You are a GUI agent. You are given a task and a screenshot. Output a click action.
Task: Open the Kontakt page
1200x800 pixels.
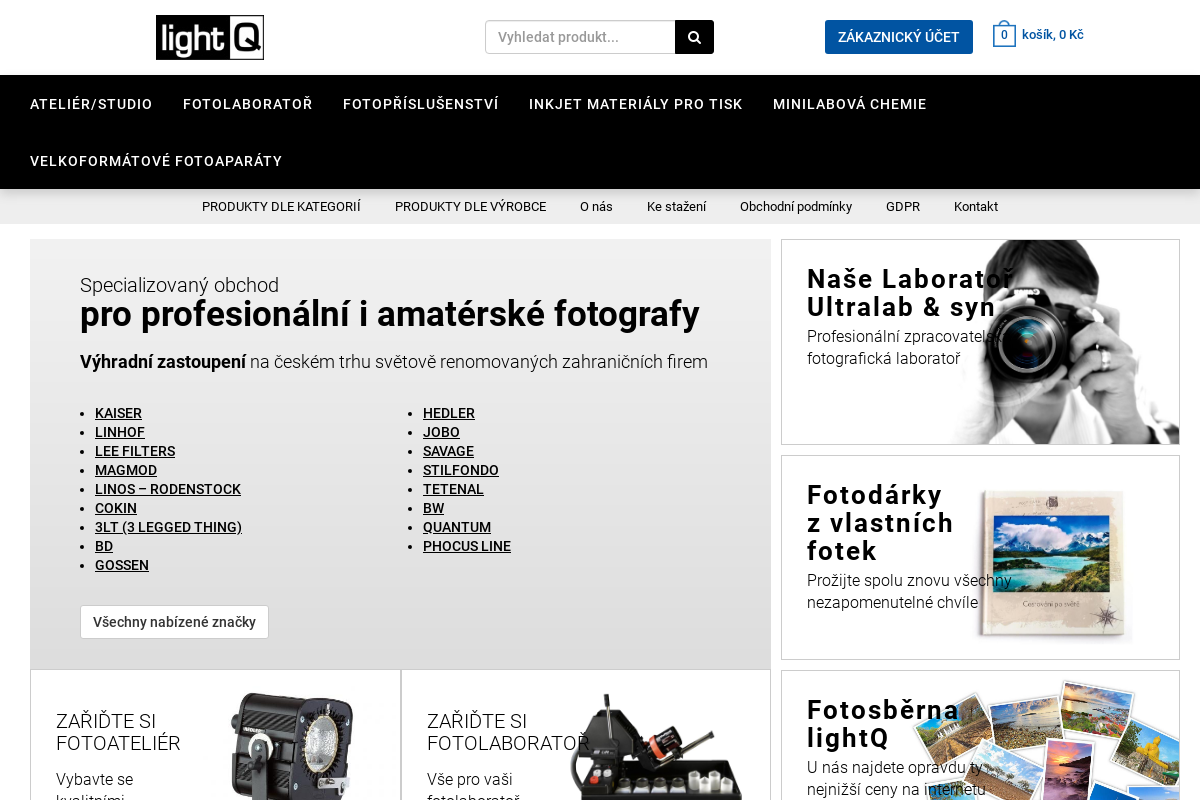(x=975, y=206)
